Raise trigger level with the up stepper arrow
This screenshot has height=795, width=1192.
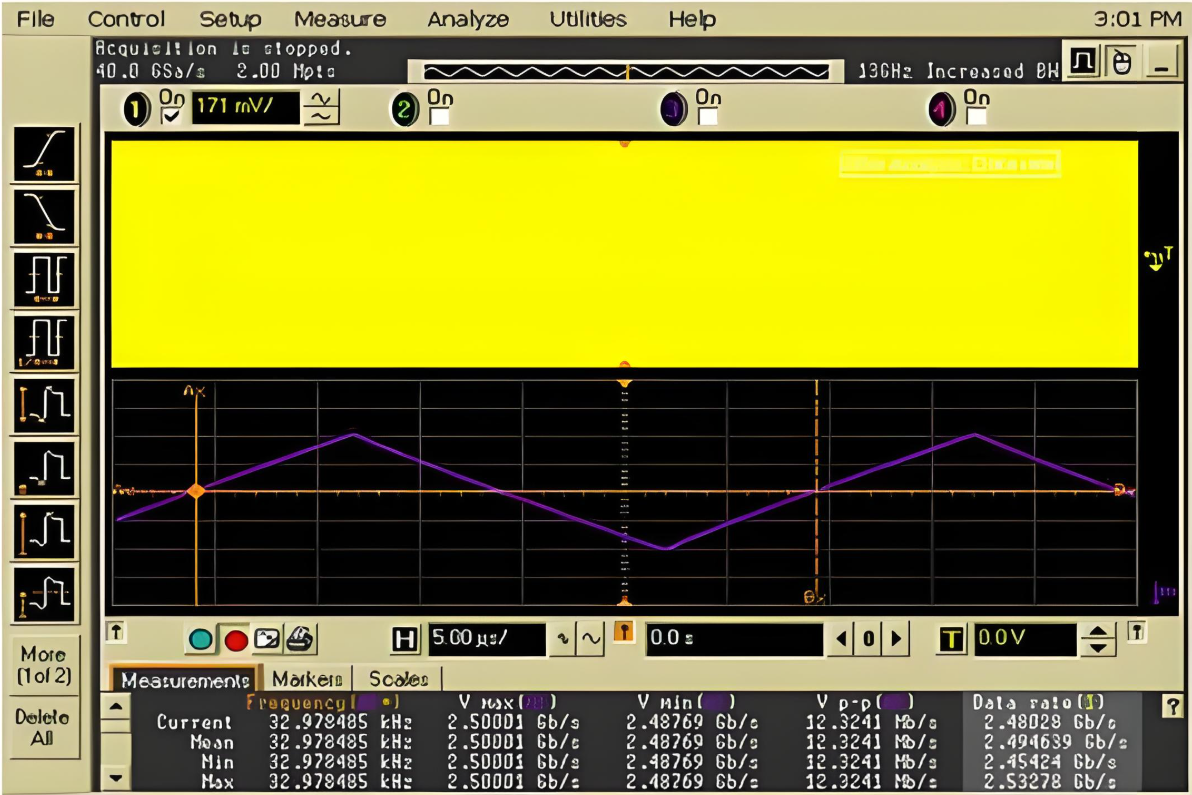pyautogui.click(x=1099, y=632)
